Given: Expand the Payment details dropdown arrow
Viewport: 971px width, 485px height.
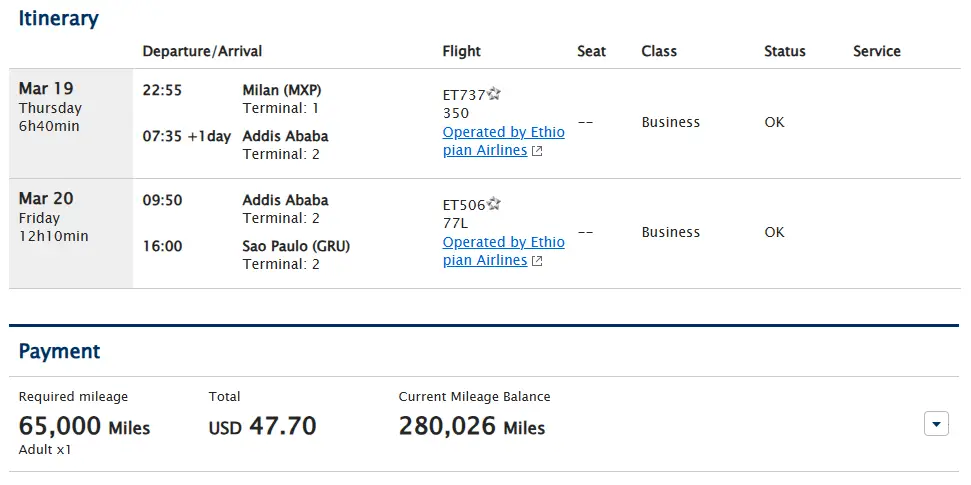Looking at the screenshot, I should (x=935, y=424).
